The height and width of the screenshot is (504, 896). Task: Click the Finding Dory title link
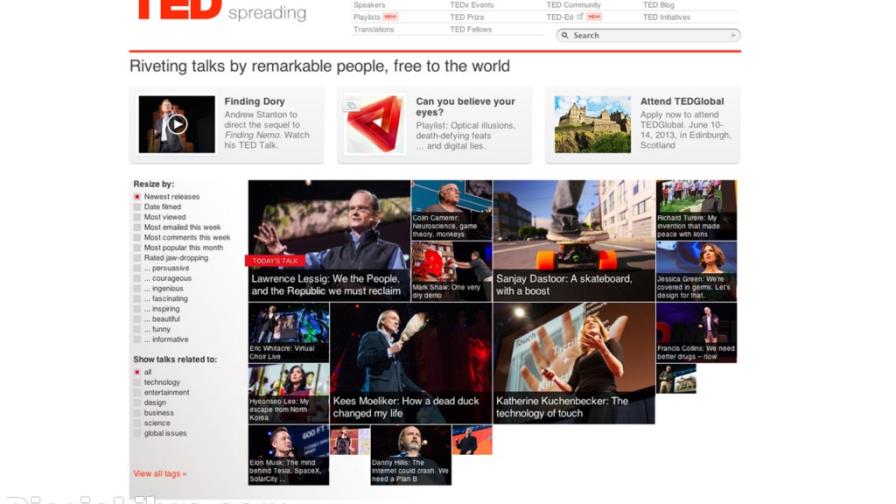(254, 101)
